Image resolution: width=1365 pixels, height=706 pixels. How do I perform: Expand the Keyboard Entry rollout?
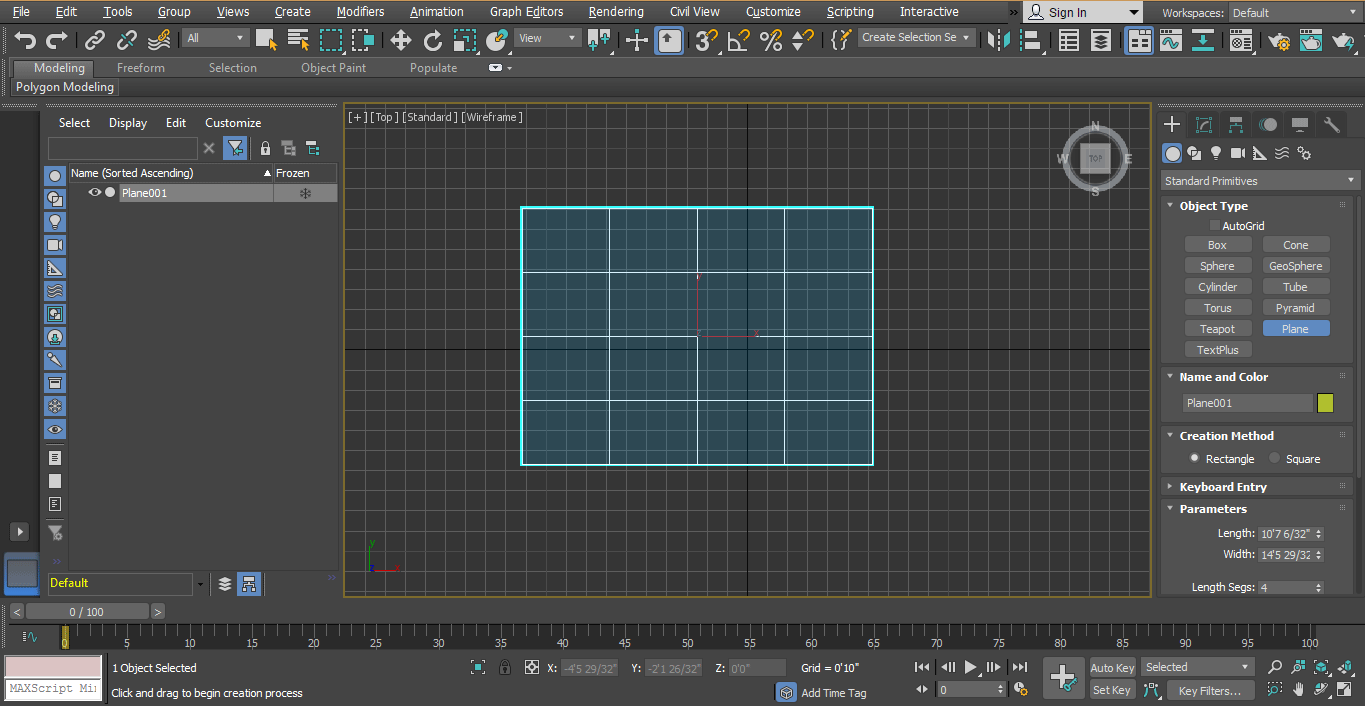pos(1222,487)
